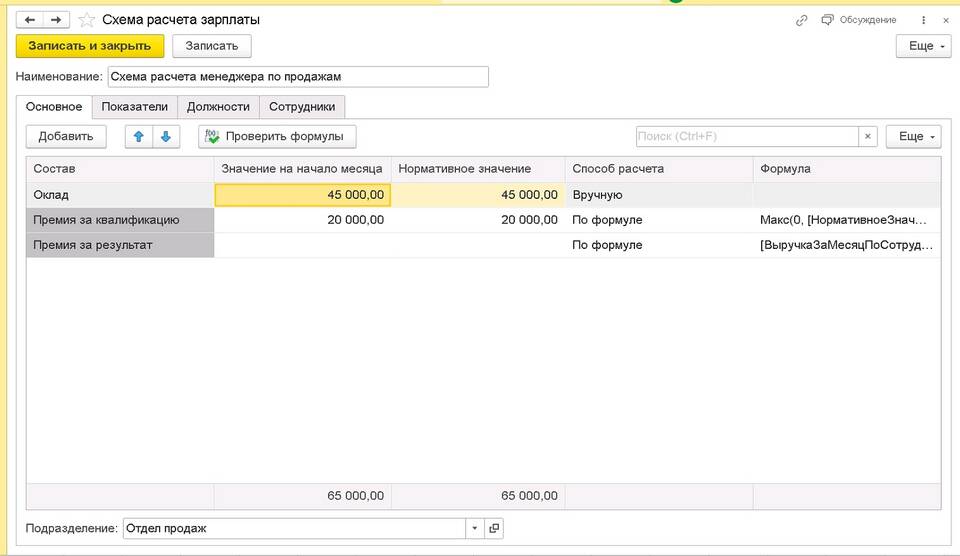The image size is (960, 556).
Task: Move row up with blue arrow
Action: coord(139,137)
